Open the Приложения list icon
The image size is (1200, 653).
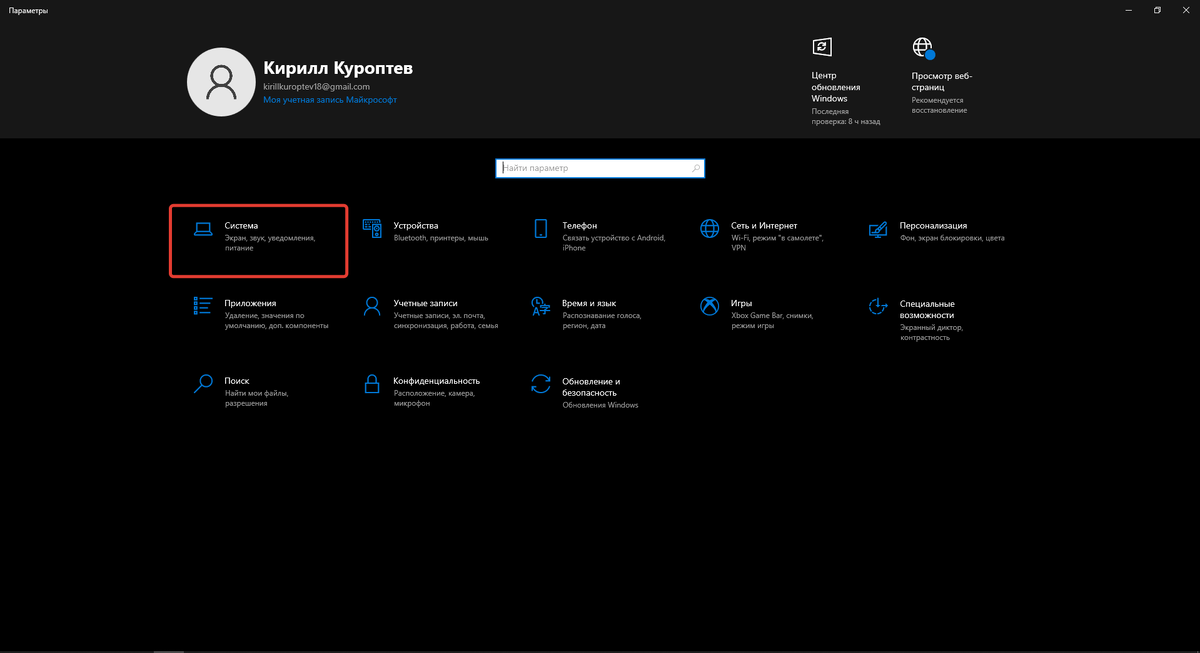point(203,306)
